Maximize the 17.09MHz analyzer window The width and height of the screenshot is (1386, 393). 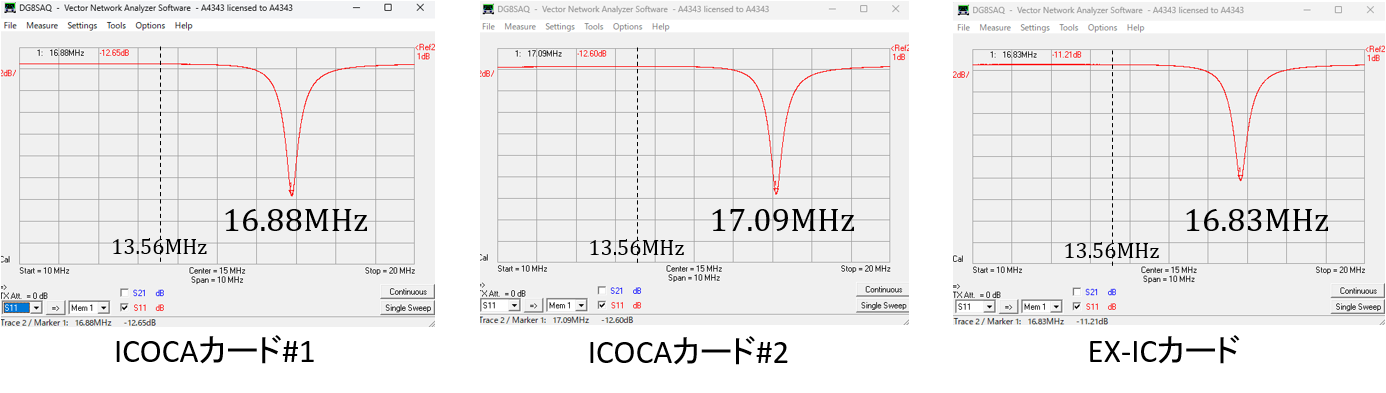point(863,10)
